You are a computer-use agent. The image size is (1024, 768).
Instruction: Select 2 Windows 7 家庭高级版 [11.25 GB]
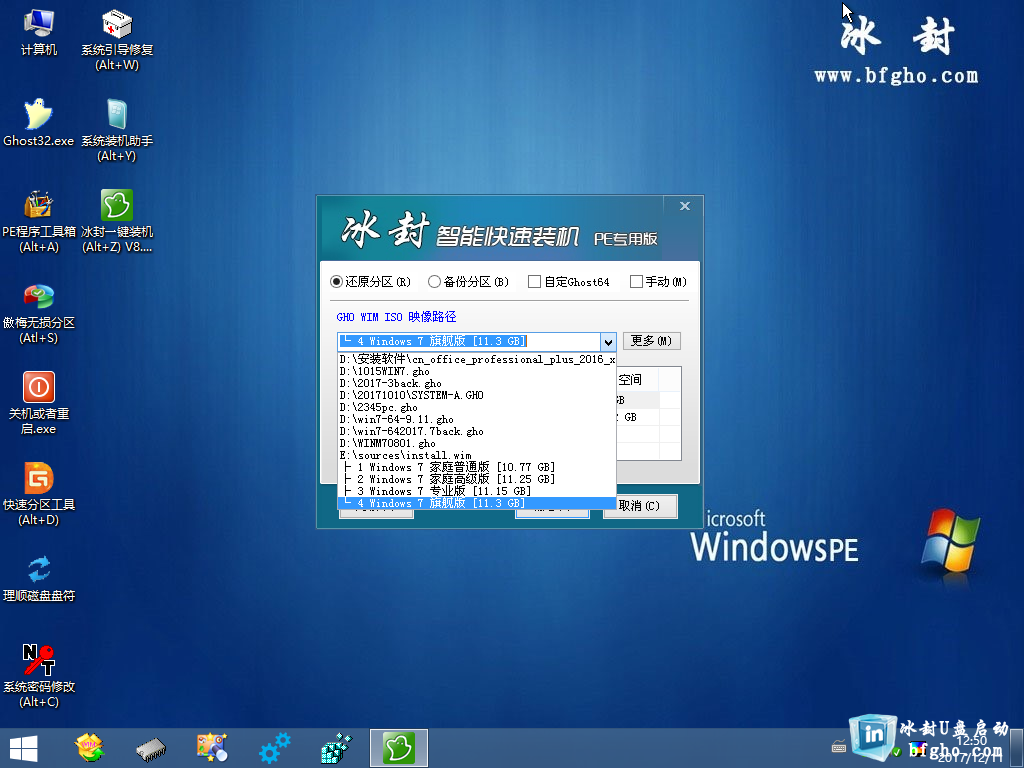point(477,479)
